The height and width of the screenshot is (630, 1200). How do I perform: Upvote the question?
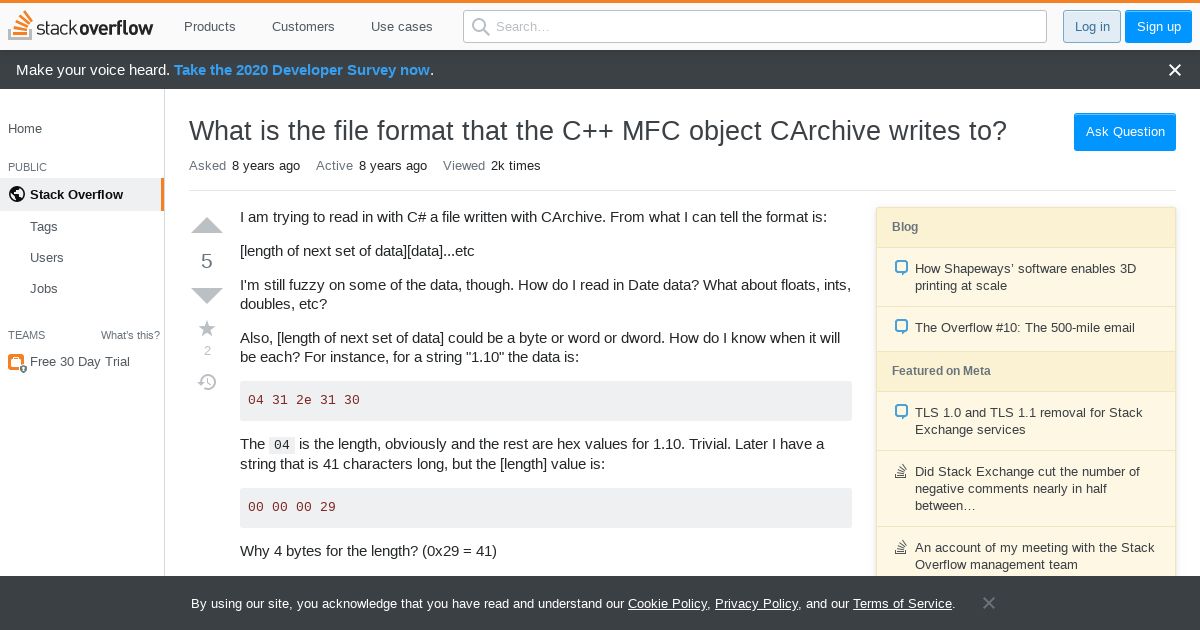pos(207,226)
